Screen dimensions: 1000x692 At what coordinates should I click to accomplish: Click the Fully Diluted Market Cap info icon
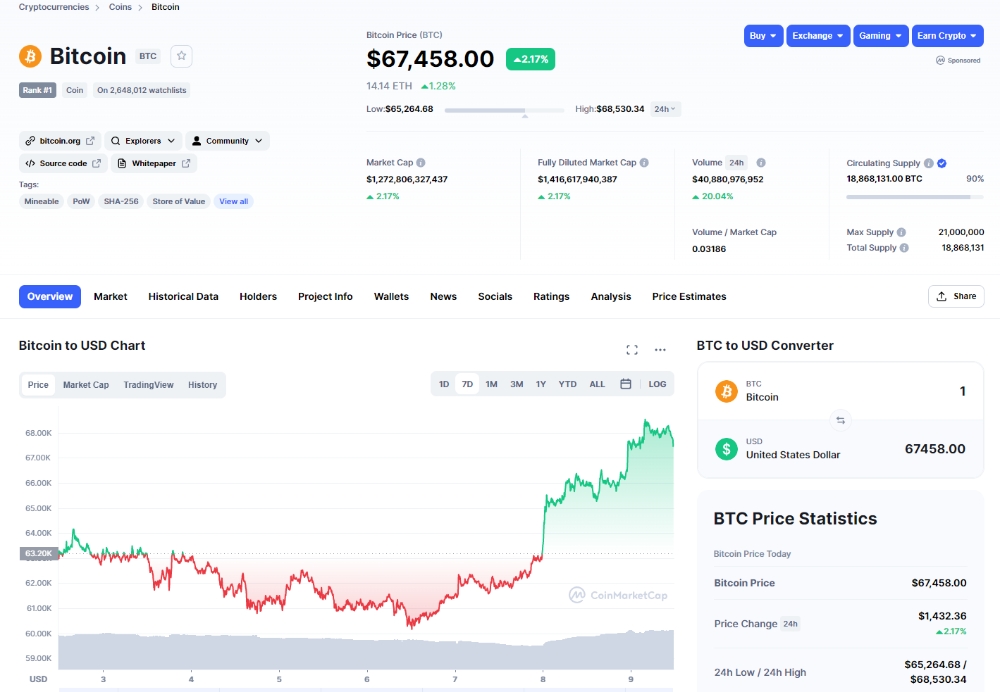(644, 163)
